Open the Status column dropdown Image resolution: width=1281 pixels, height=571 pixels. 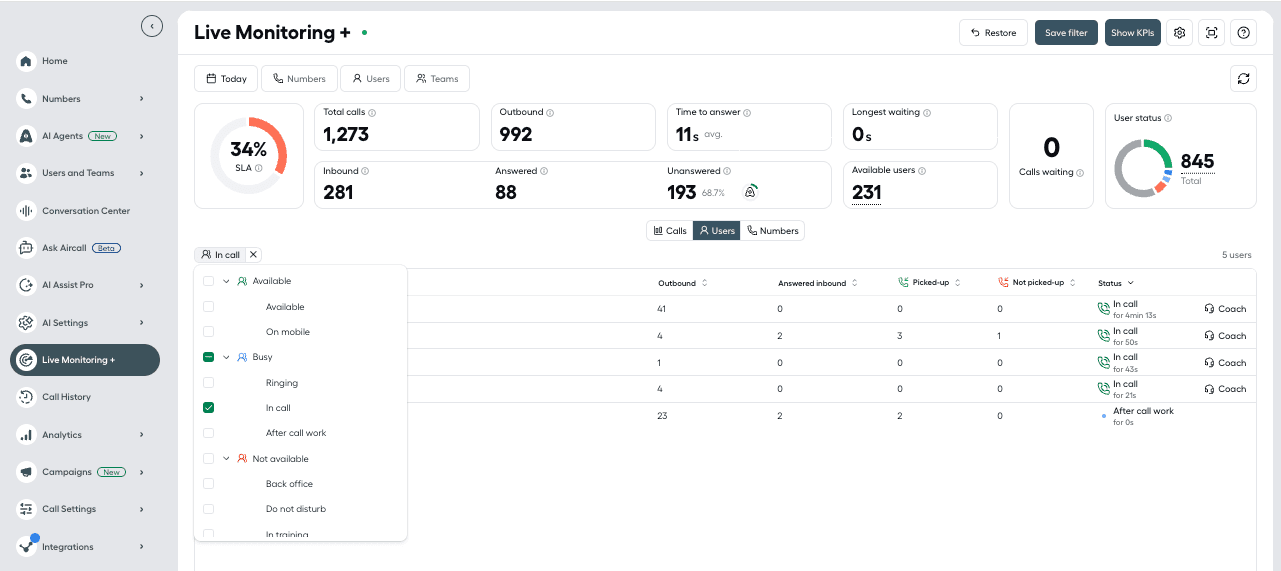[1116, 283]
